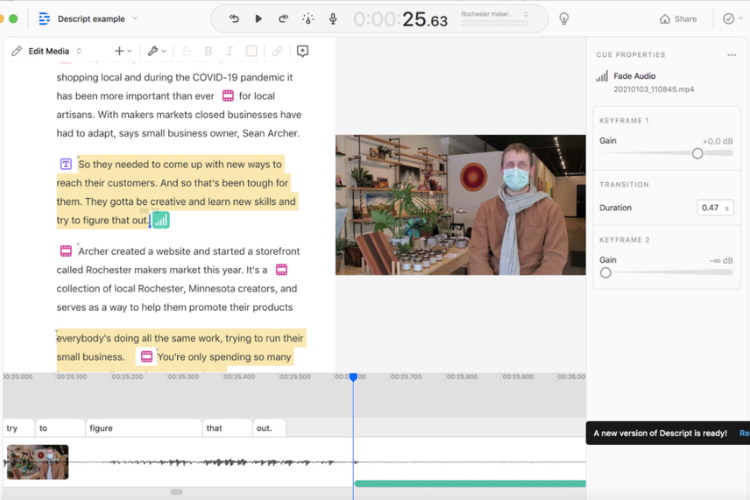Open the Rochester maker composition selector

(495, 17)
